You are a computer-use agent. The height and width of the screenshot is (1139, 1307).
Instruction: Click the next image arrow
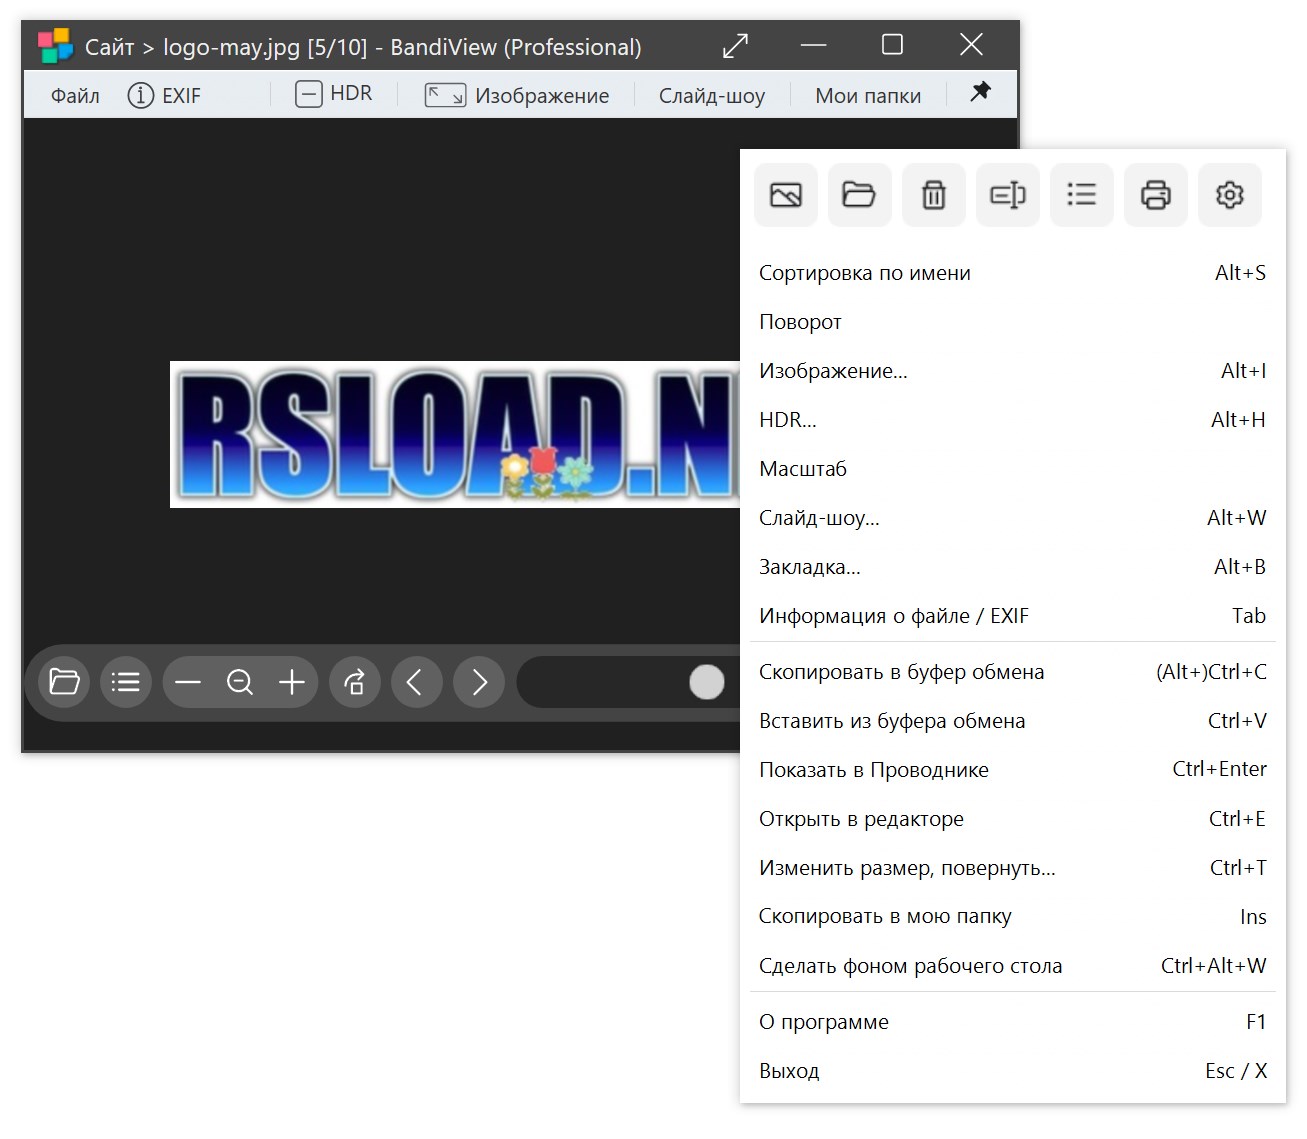[478, 682]
